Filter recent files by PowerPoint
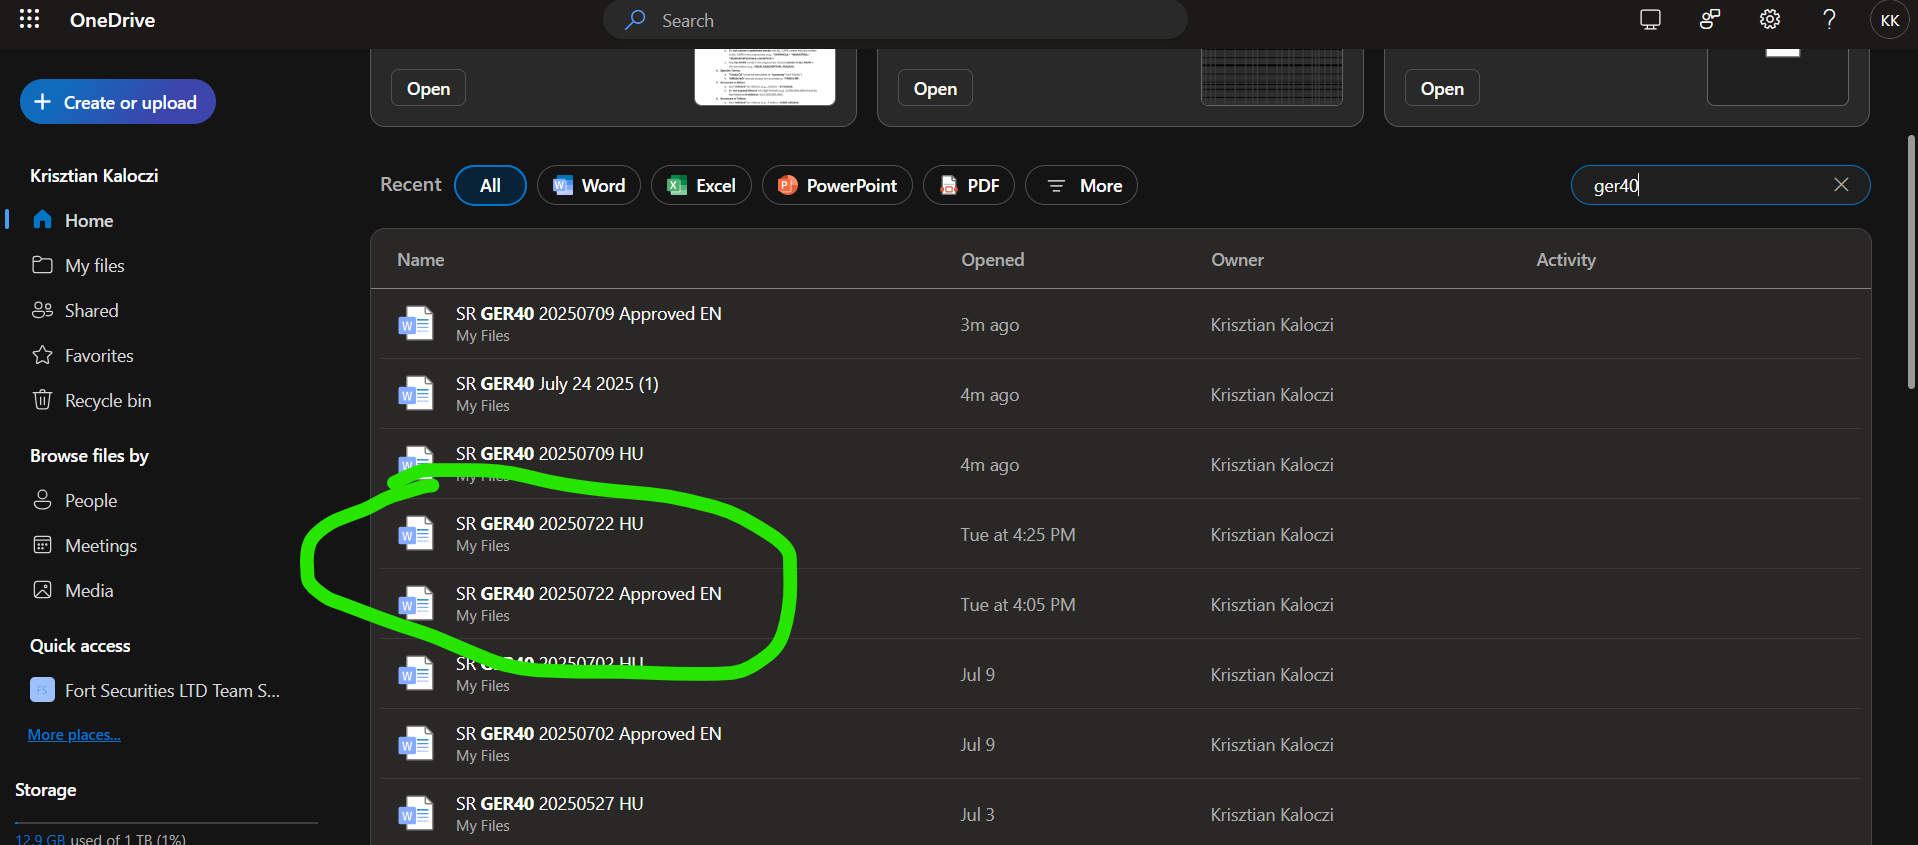The image size is (1918, 845). point(837,185)
